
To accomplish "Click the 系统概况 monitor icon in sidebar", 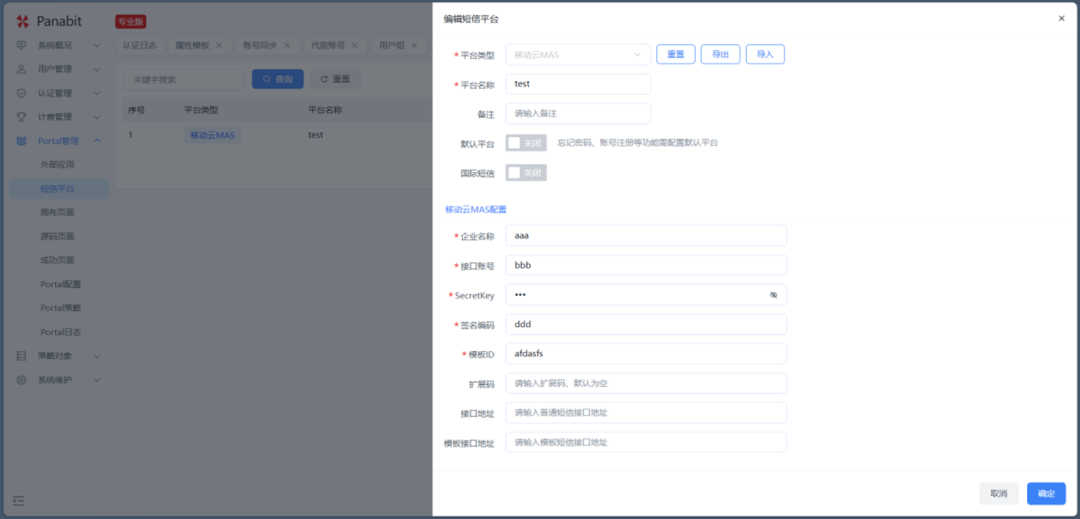I will (21, 45).
